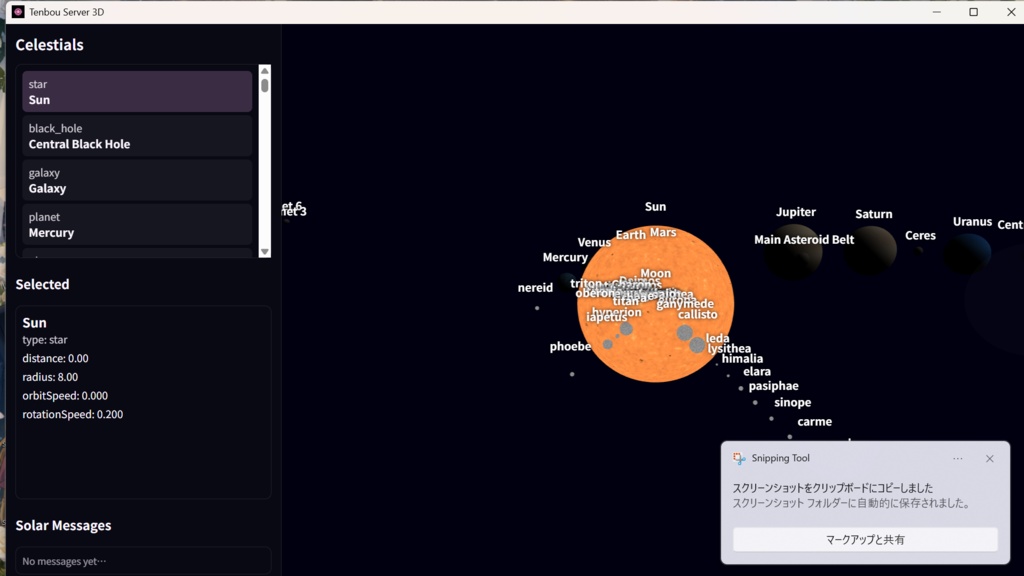Select Galaxy in the Celestials list

[x=136, y=180]
